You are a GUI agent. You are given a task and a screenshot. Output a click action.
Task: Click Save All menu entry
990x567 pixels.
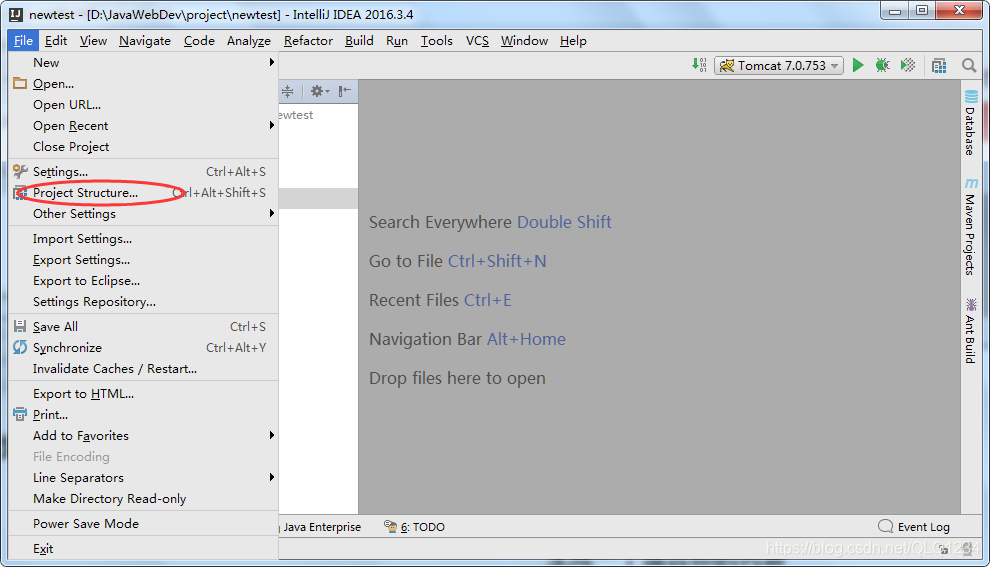144,326
